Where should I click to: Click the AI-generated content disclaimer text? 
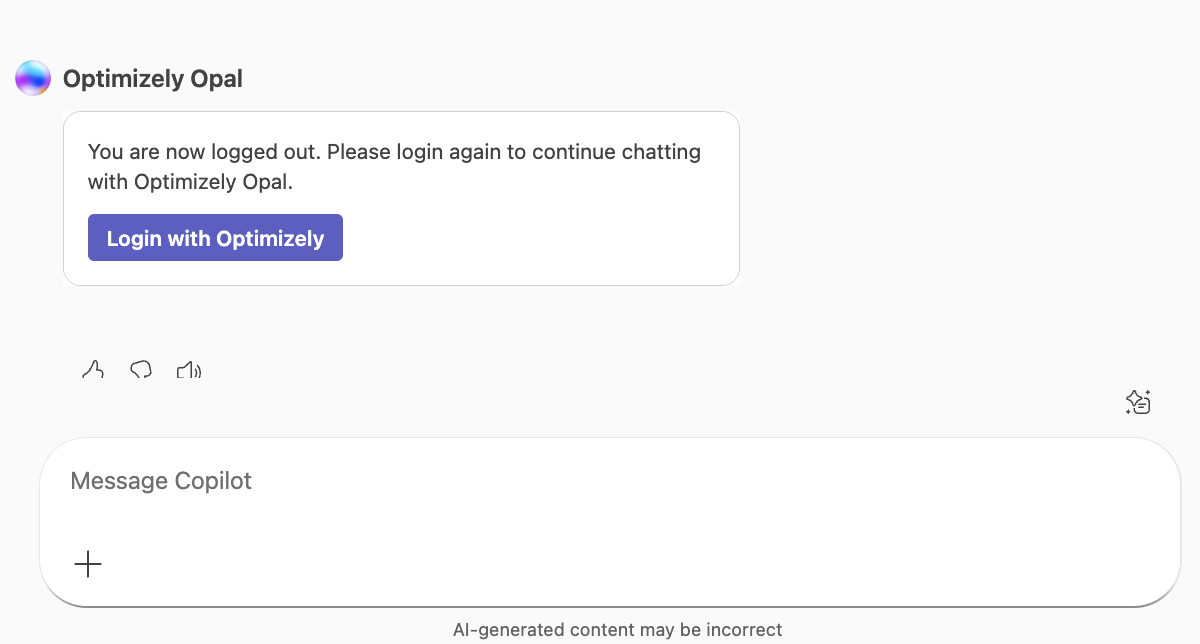click(618, 629)
